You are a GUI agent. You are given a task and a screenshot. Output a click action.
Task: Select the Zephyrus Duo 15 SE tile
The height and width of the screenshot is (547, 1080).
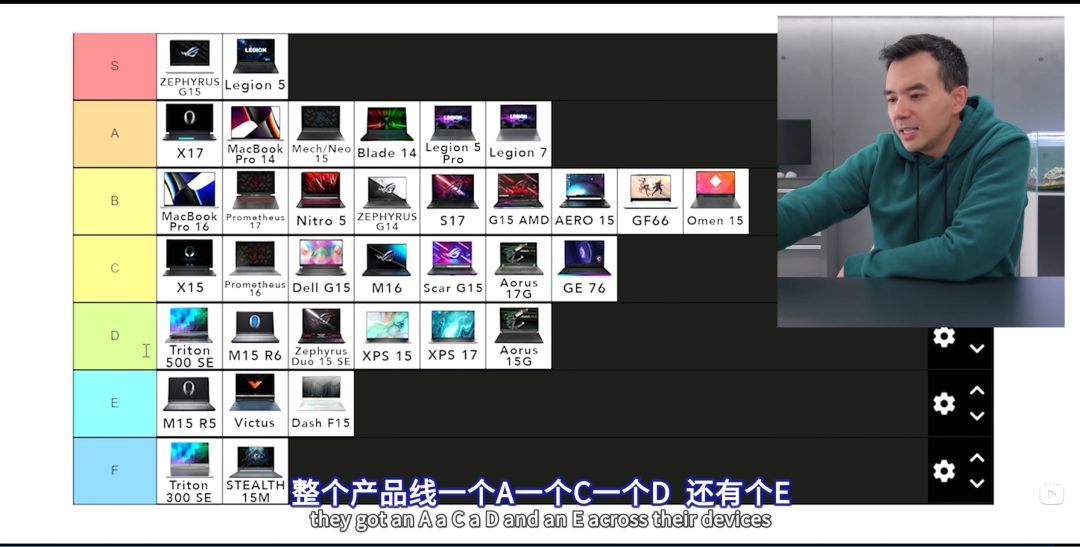pyautogui.click(x=321, y=336)
